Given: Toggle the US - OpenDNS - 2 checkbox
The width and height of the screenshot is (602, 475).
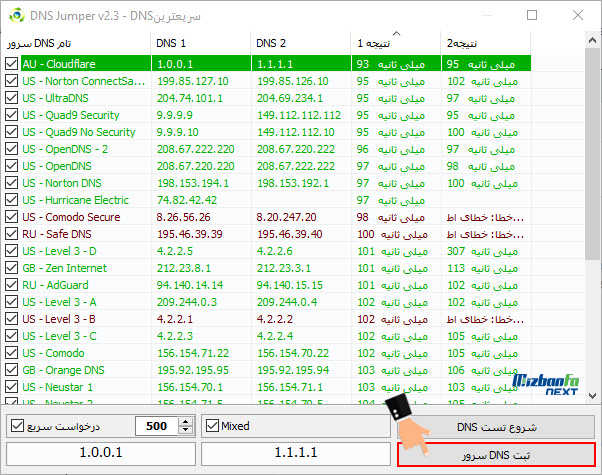Looking at the screenshot, I should [12, 149].
